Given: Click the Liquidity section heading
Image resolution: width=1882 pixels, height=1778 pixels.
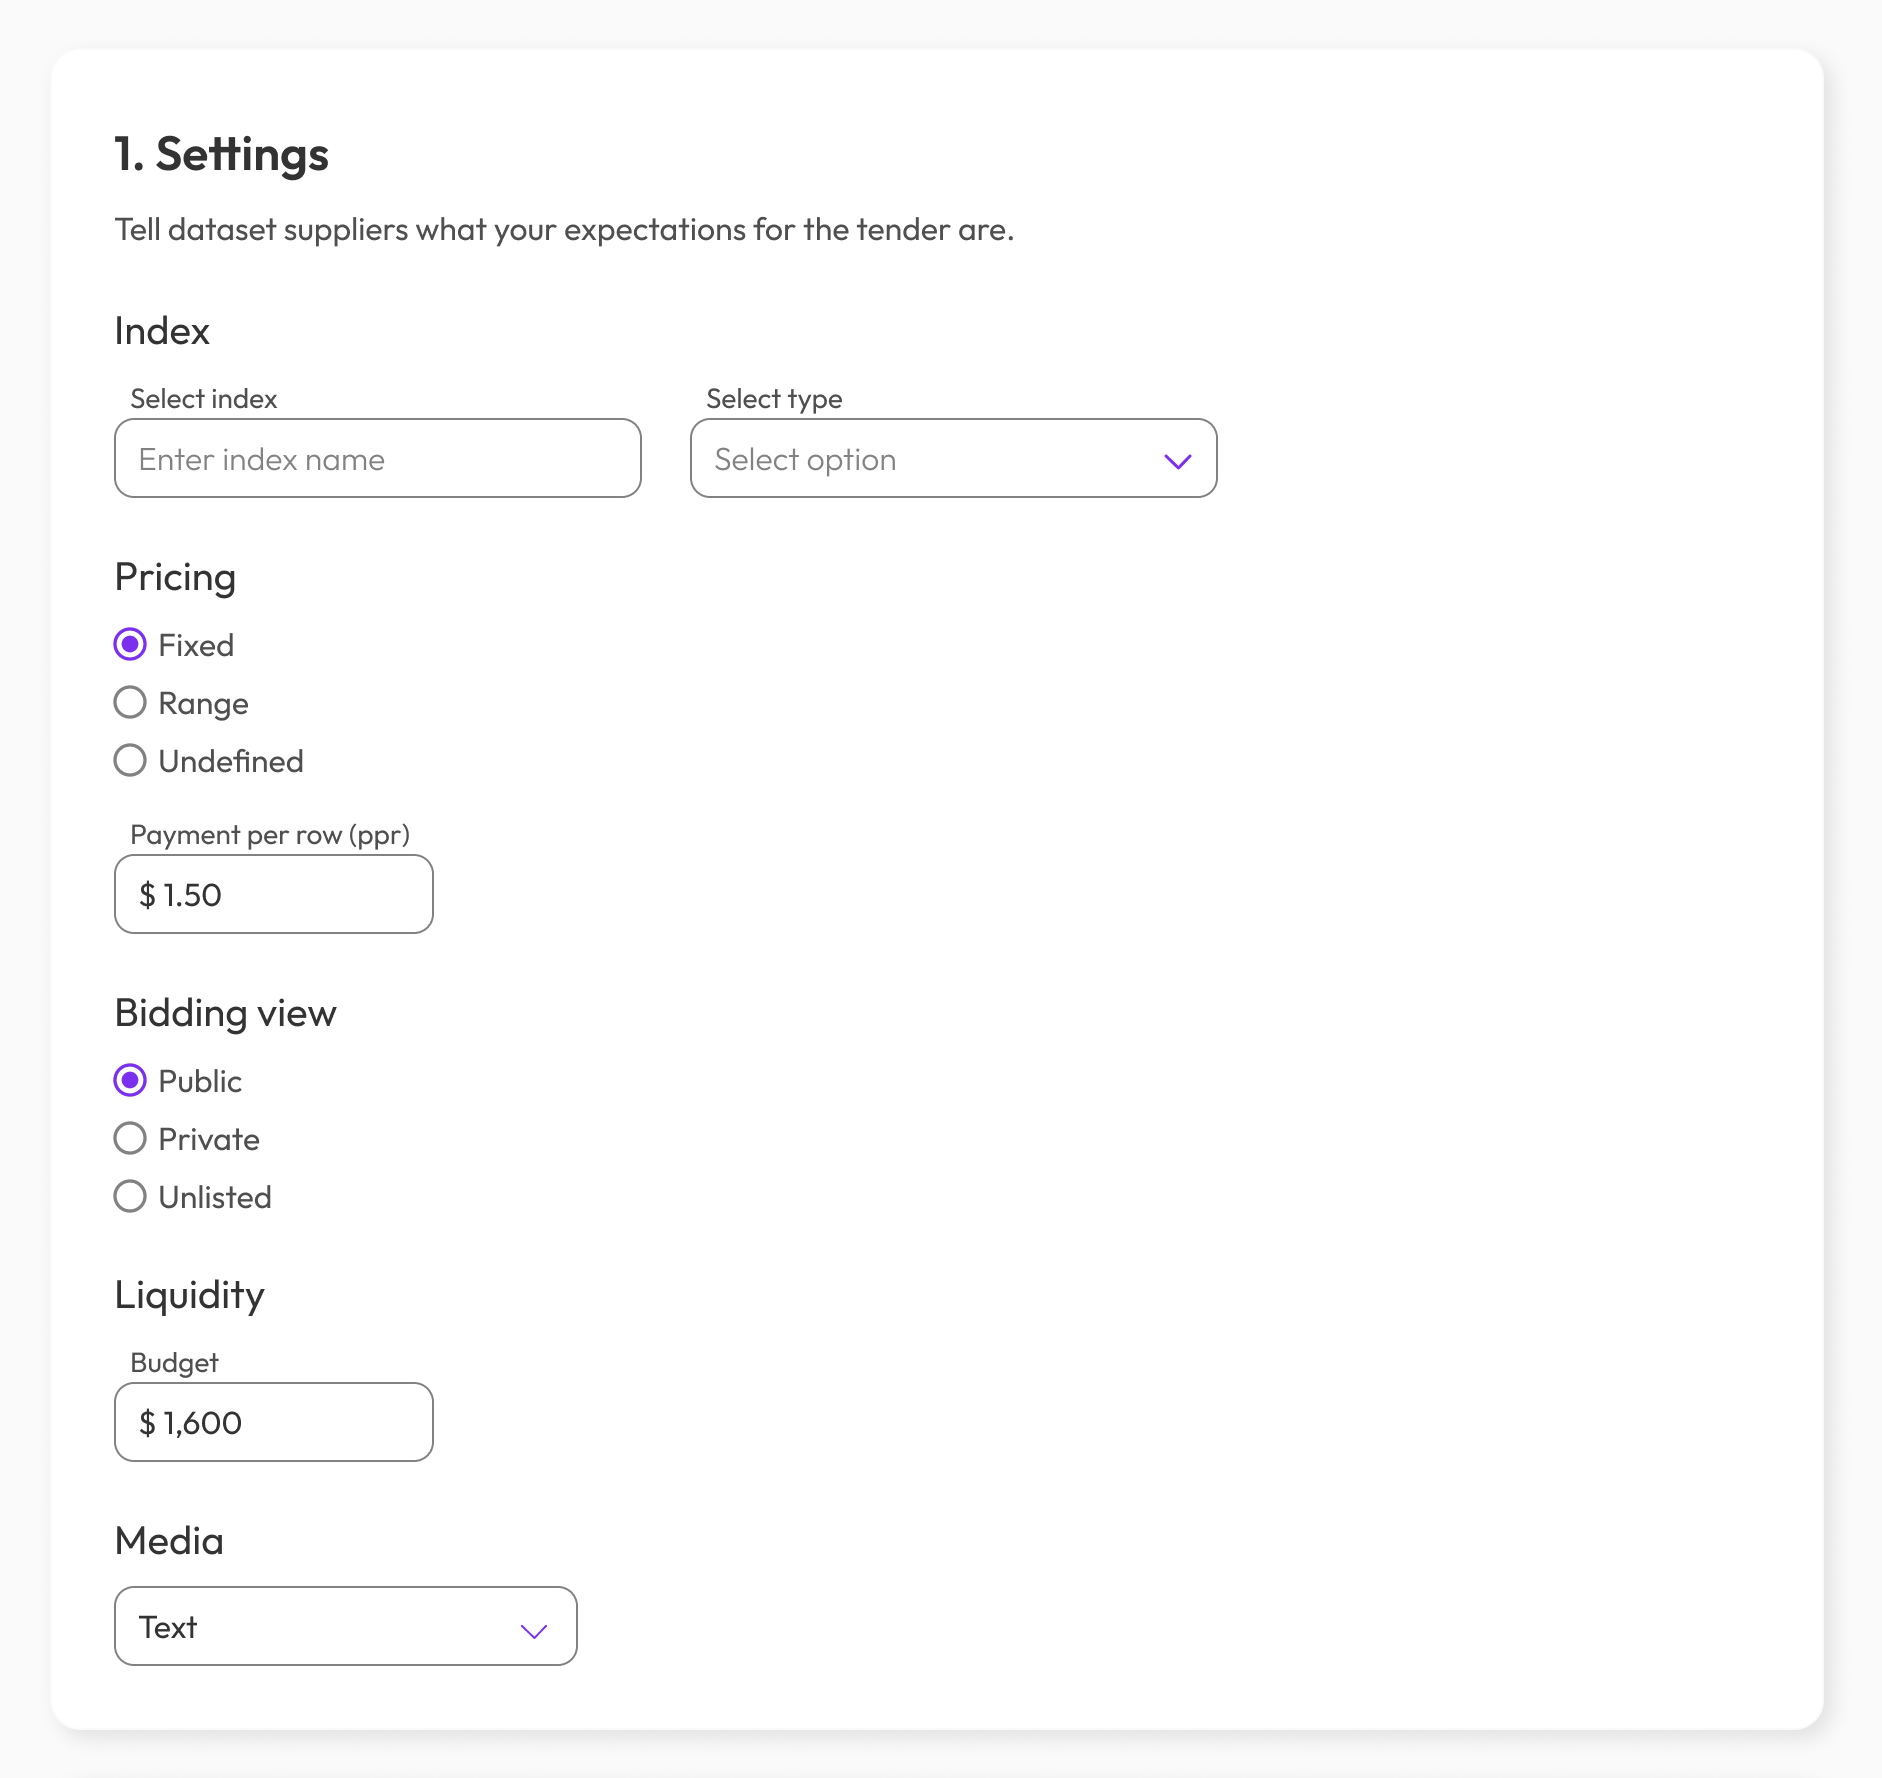Looking at the screenshot, I should point(189,1294).
